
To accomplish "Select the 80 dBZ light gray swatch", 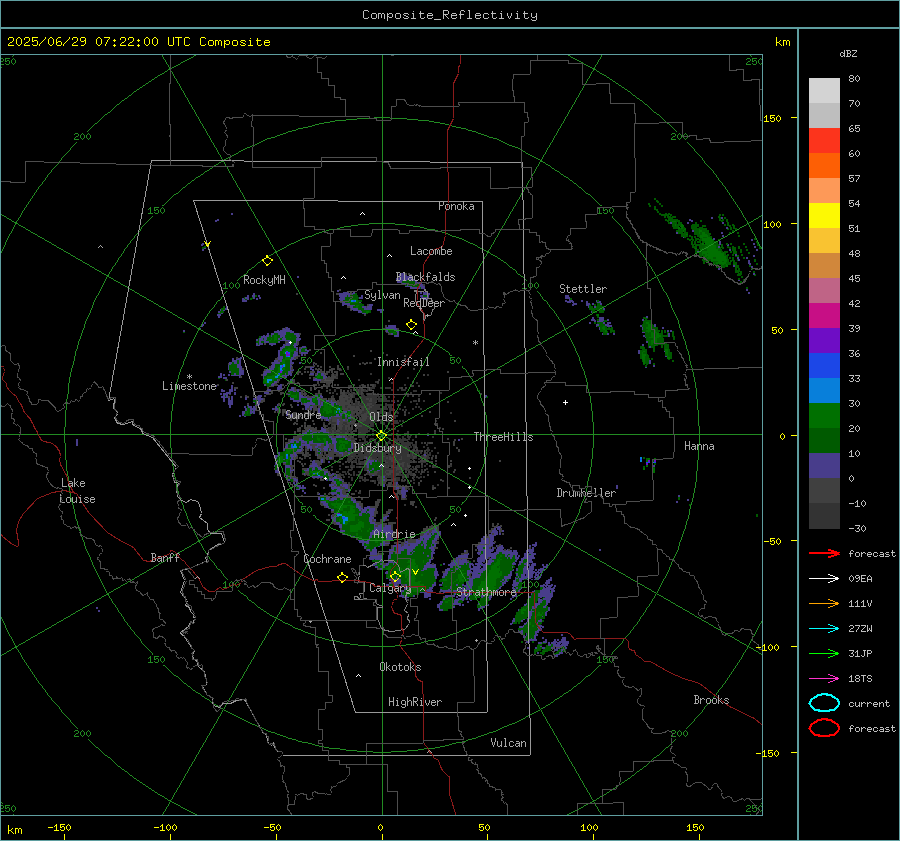I will (x=824, y=90).
